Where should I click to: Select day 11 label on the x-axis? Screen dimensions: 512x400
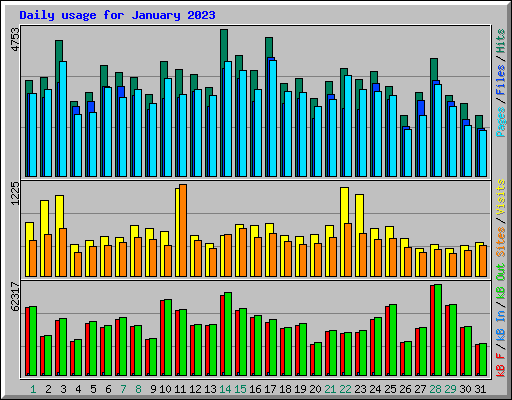(x=180, y=389)
